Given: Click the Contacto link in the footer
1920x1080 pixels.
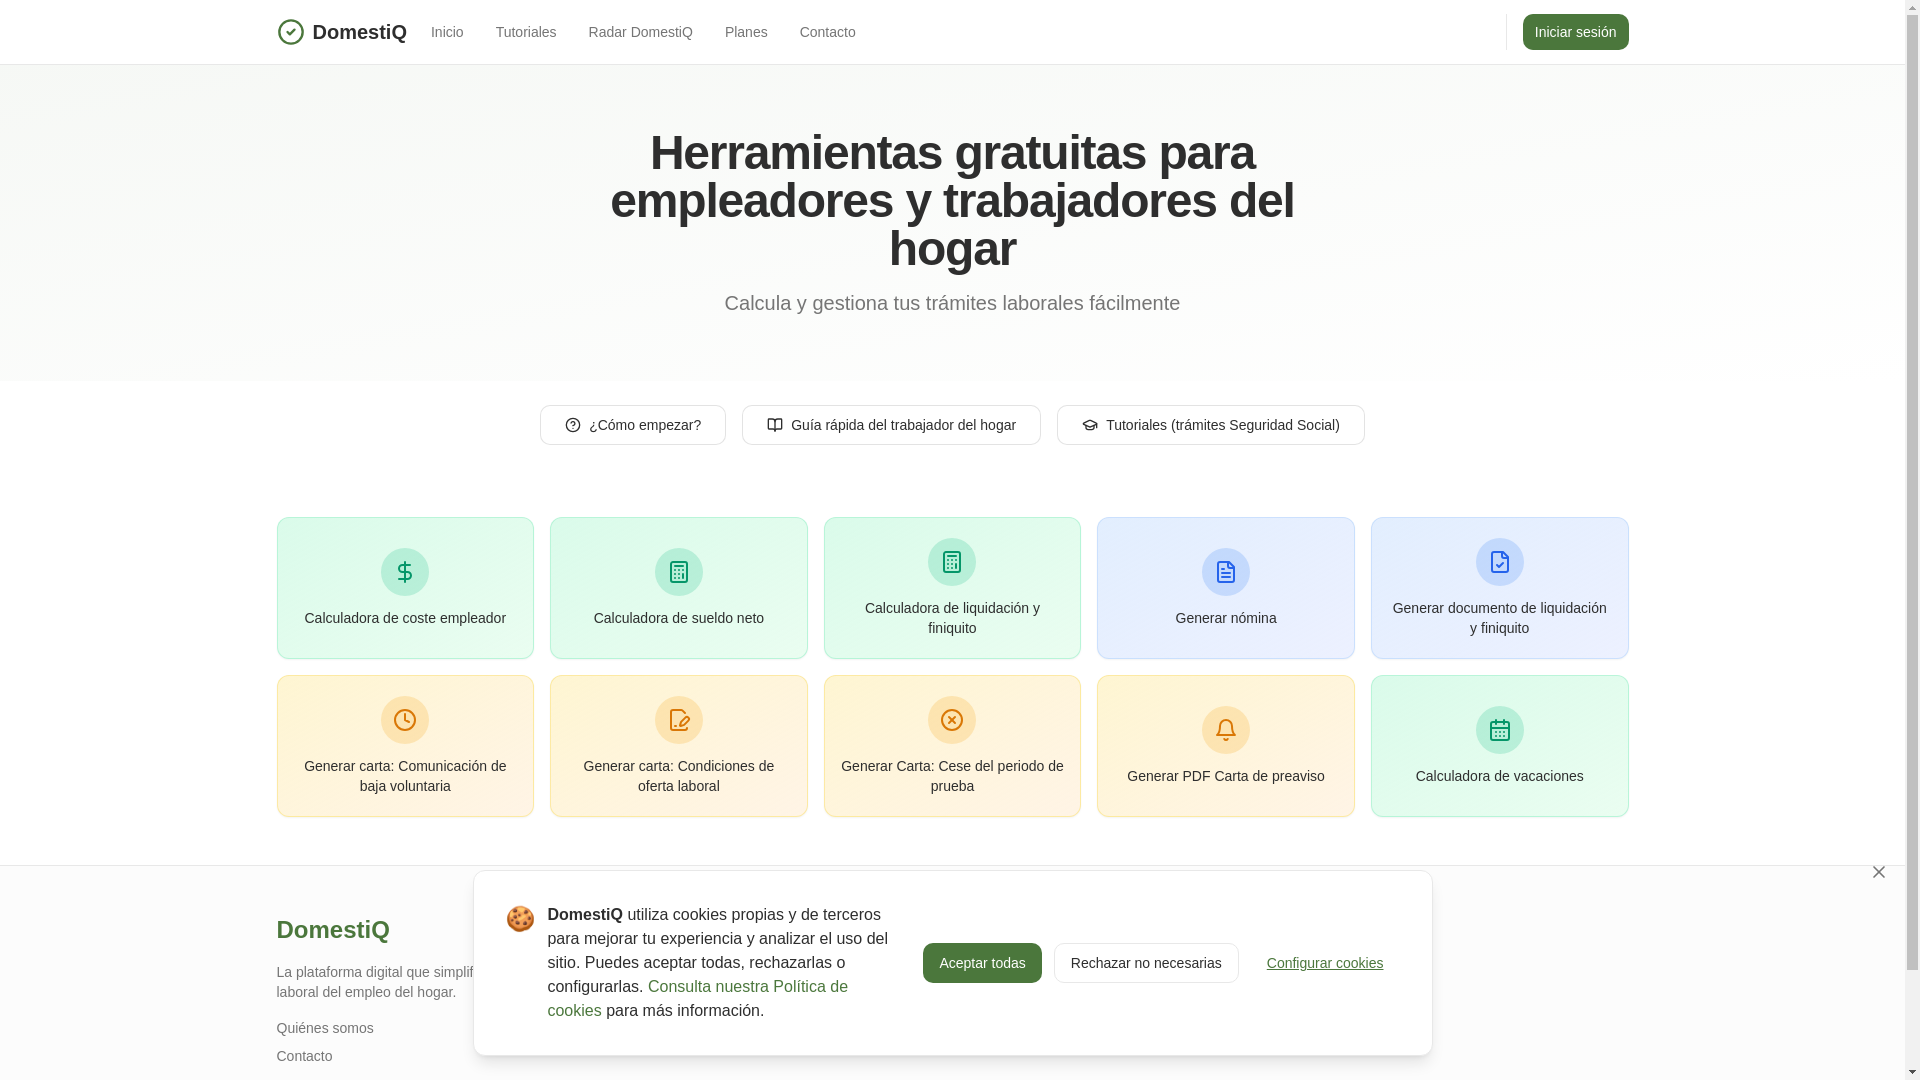Looking at the screenshot, I should [305, 1056].
